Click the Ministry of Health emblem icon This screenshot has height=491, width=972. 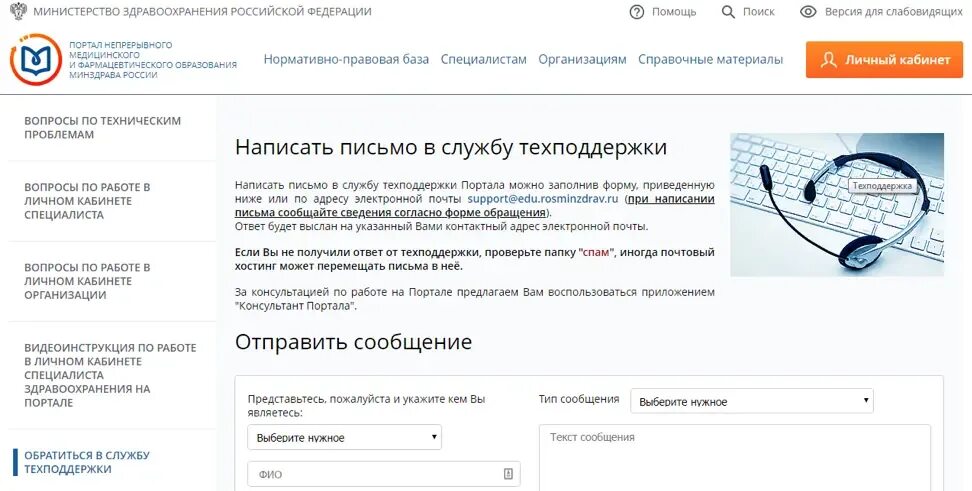[19, 11]
